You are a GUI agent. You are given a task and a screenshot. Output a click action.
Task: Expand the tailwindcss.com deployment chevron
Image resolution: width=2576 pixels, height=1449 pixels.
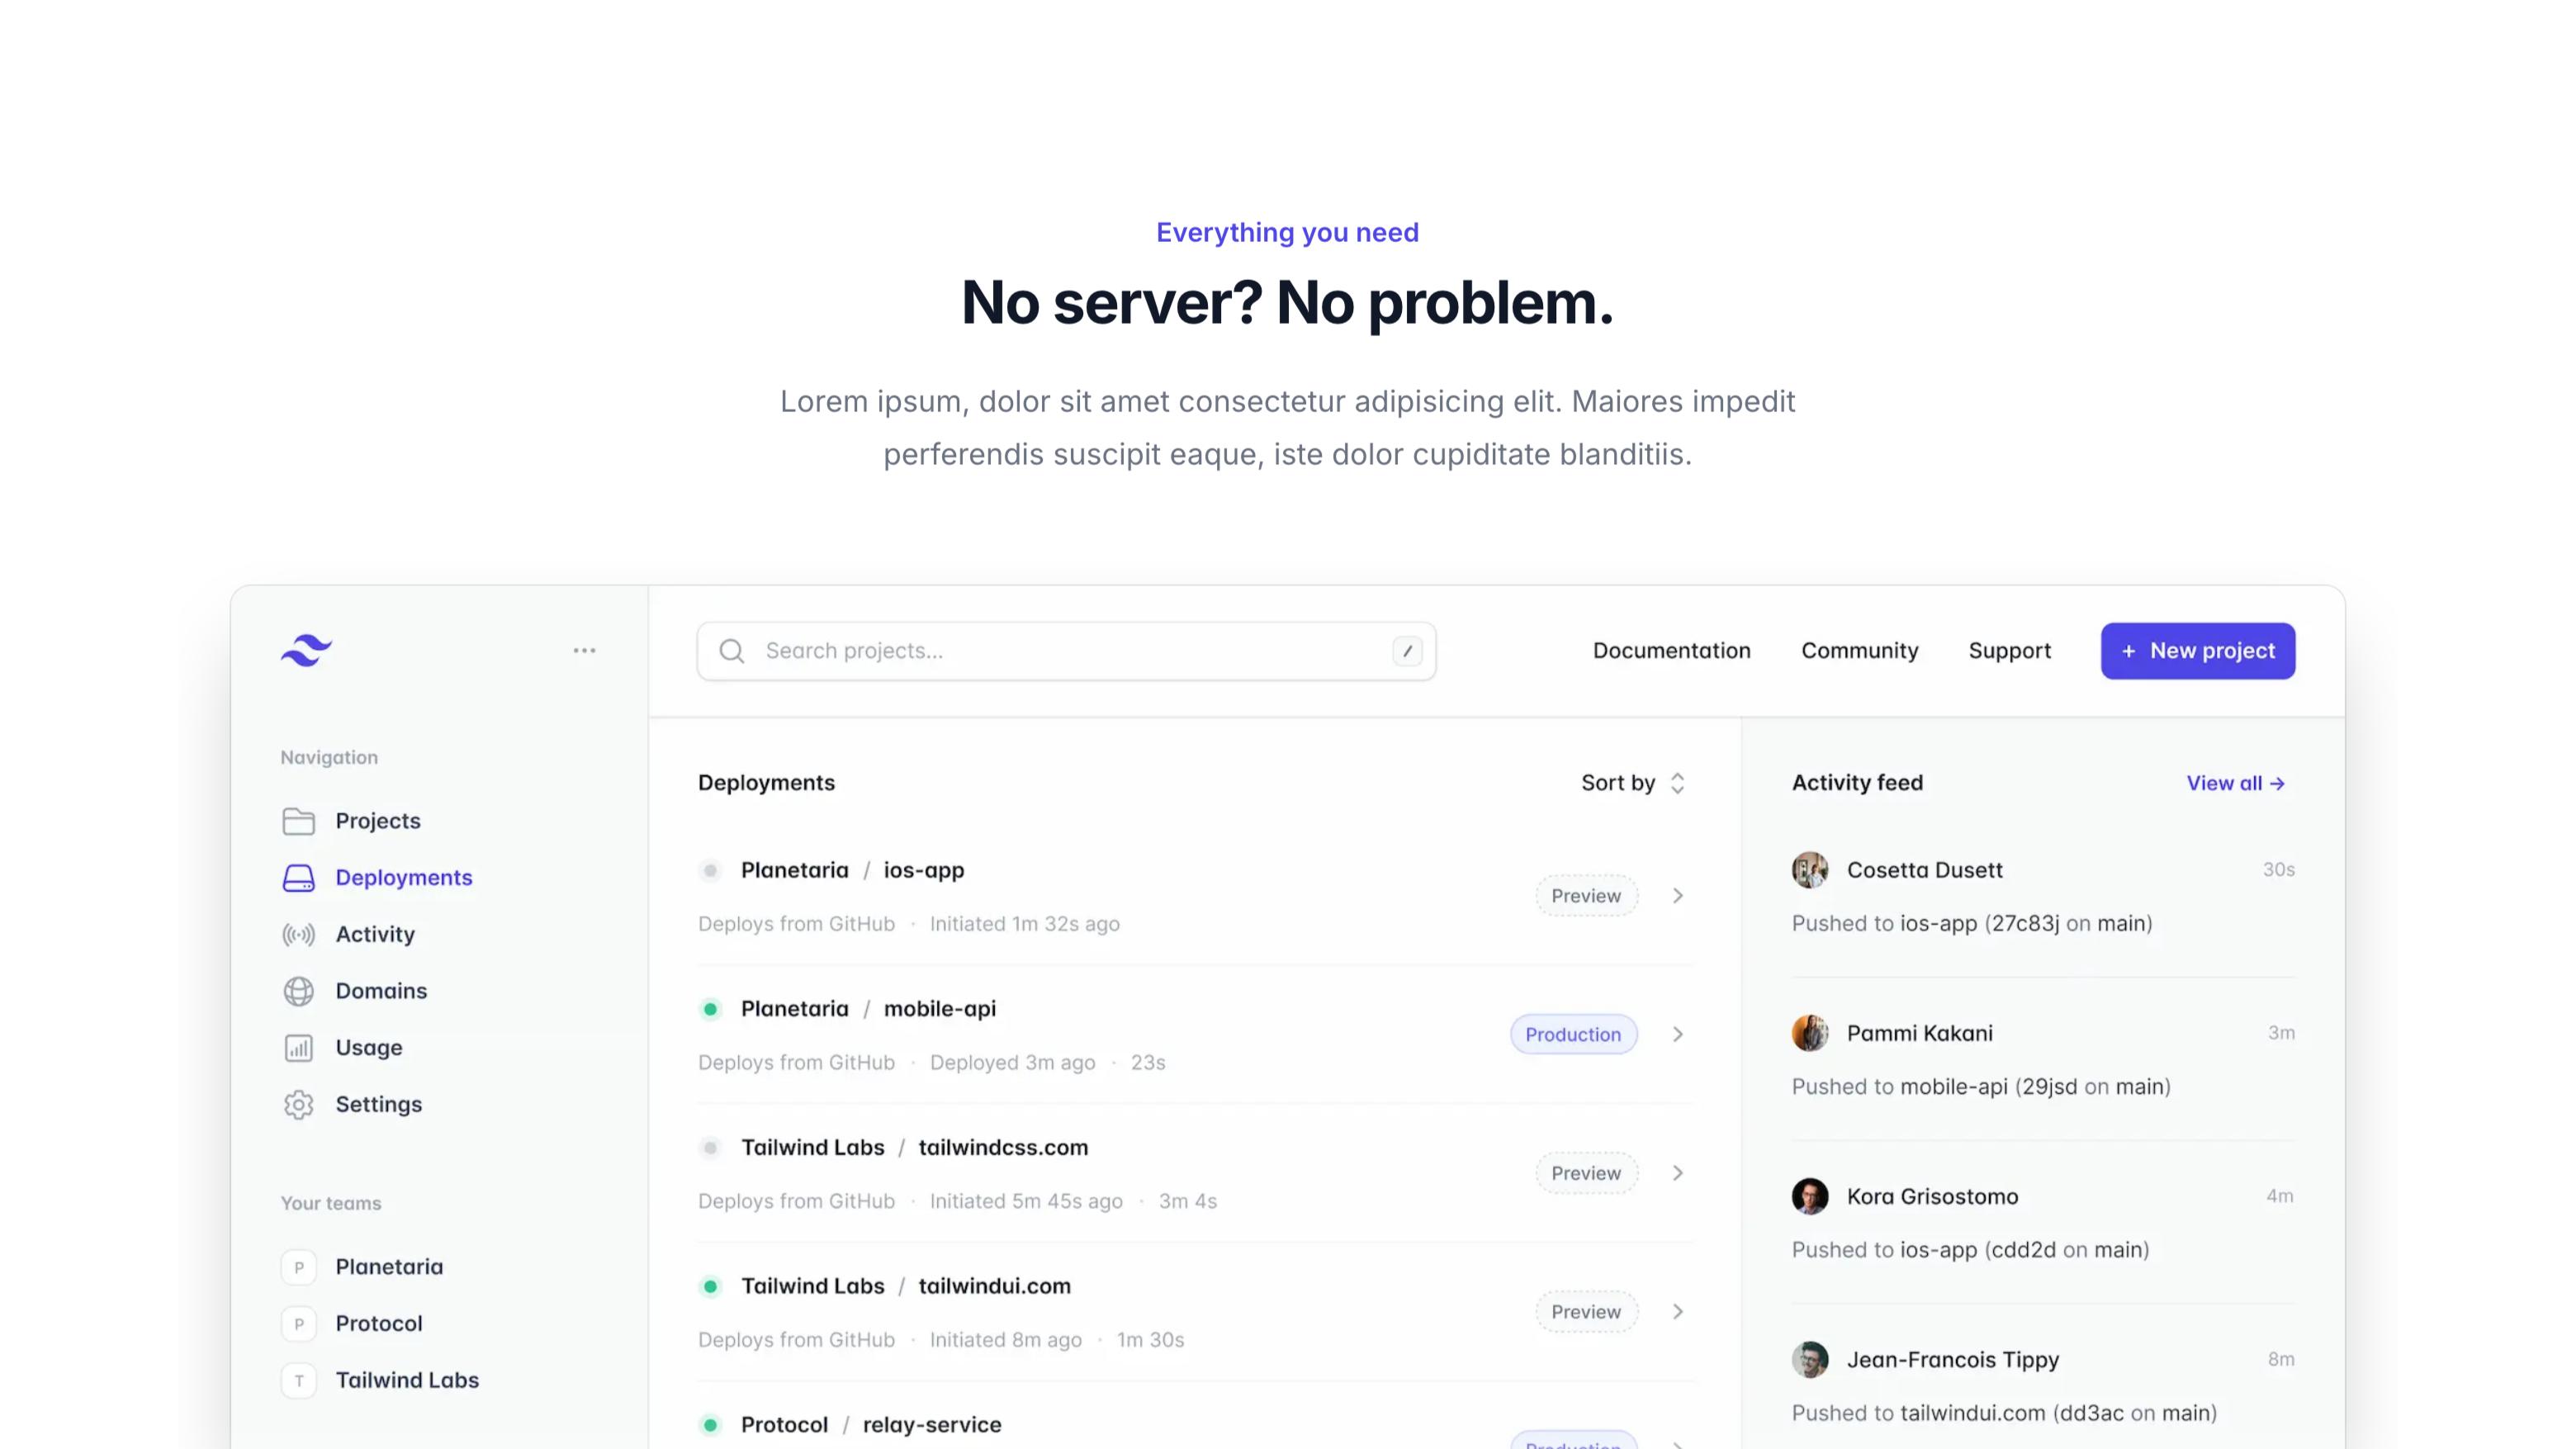(x=1678, y=1173)
